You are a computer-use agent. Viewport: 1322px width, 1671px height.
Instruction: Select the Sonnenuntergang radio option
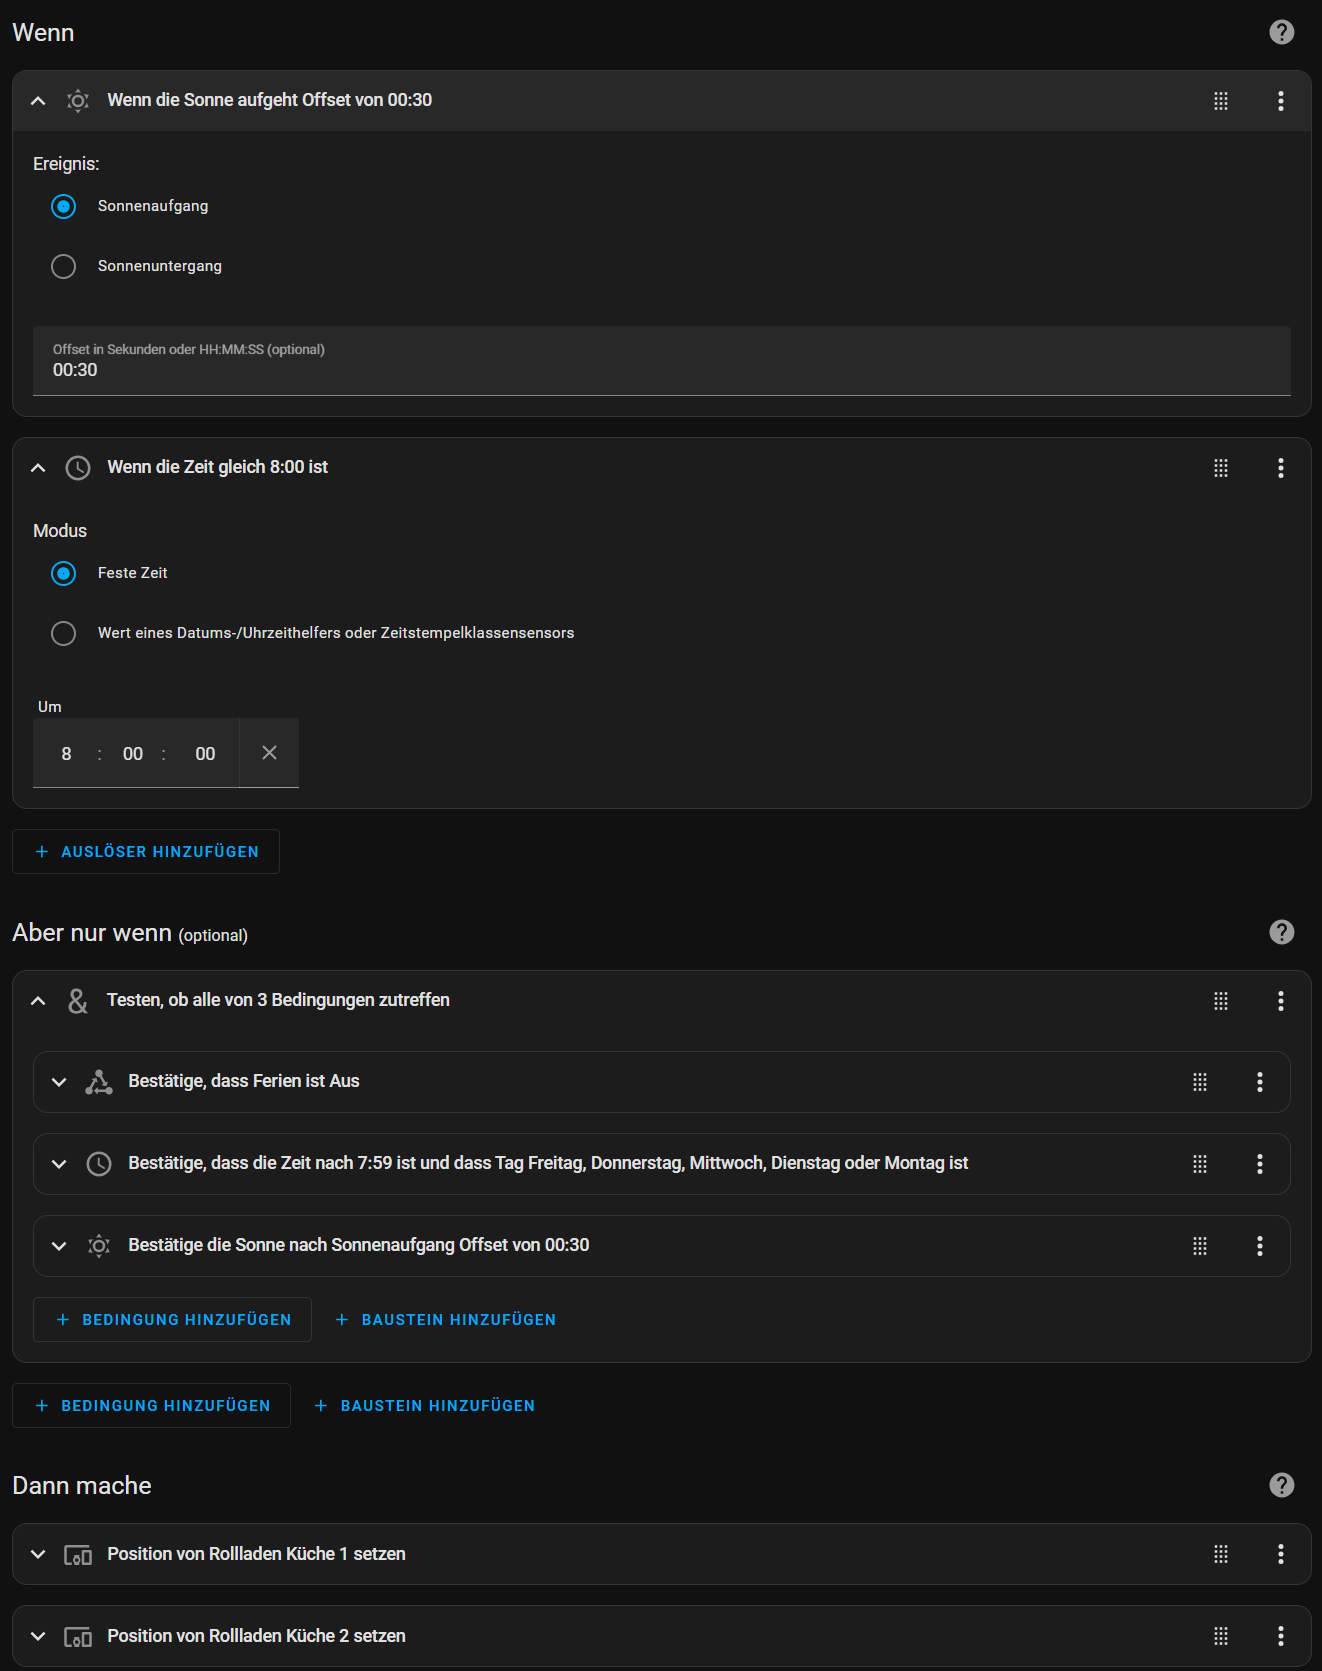point(64,266)
